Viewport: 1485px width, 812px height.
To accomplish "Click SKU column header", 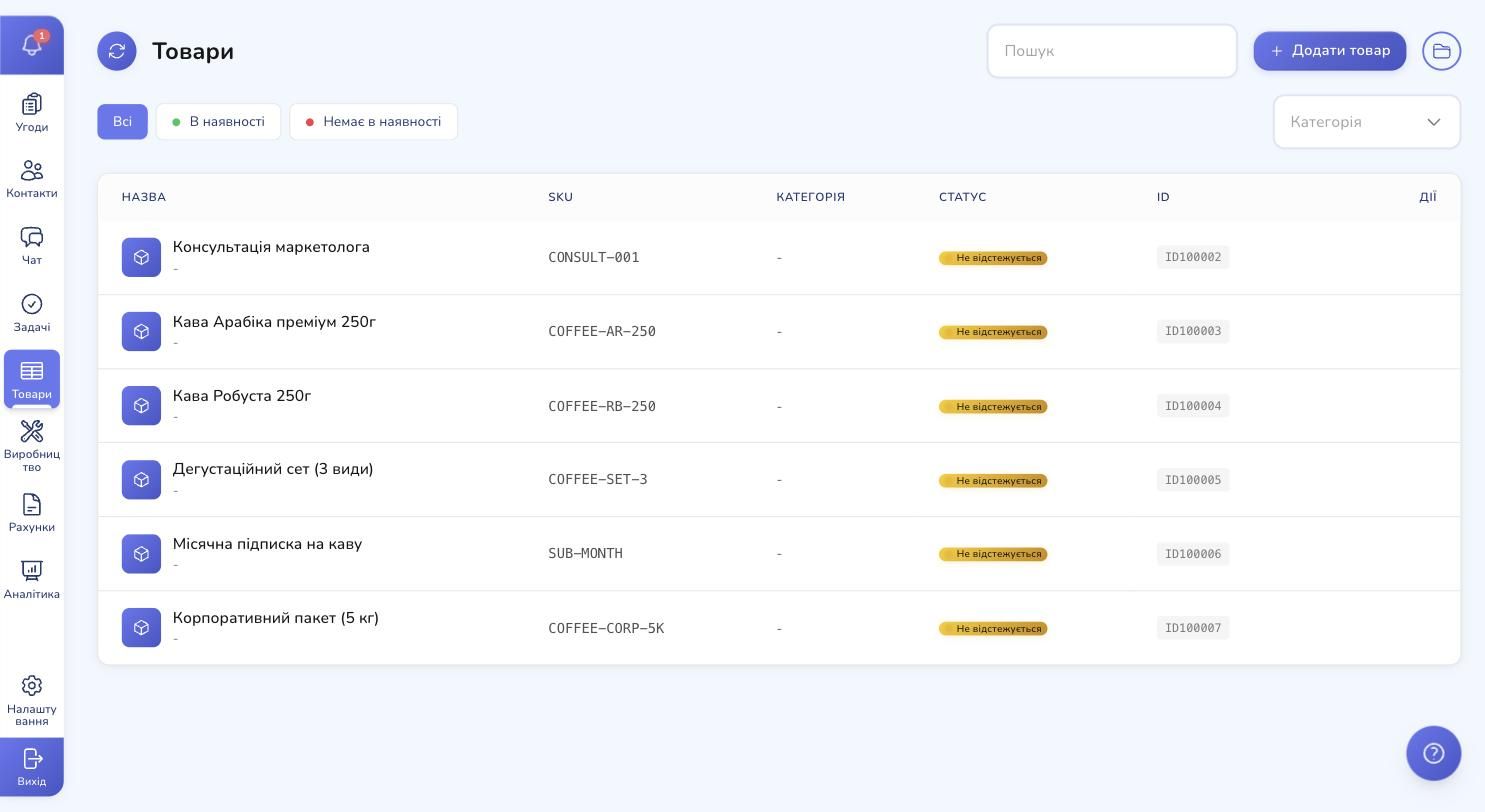I will coord(561,197).
